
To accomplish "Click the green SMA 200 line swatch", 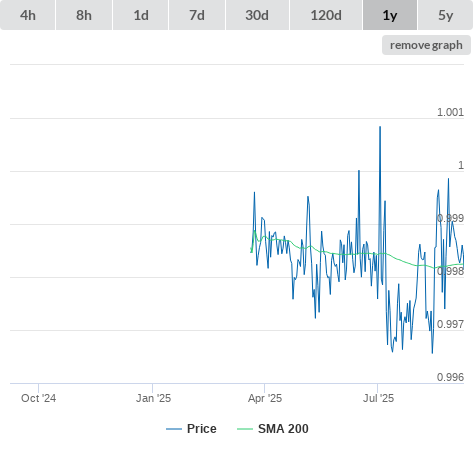I will coord(245,429).
